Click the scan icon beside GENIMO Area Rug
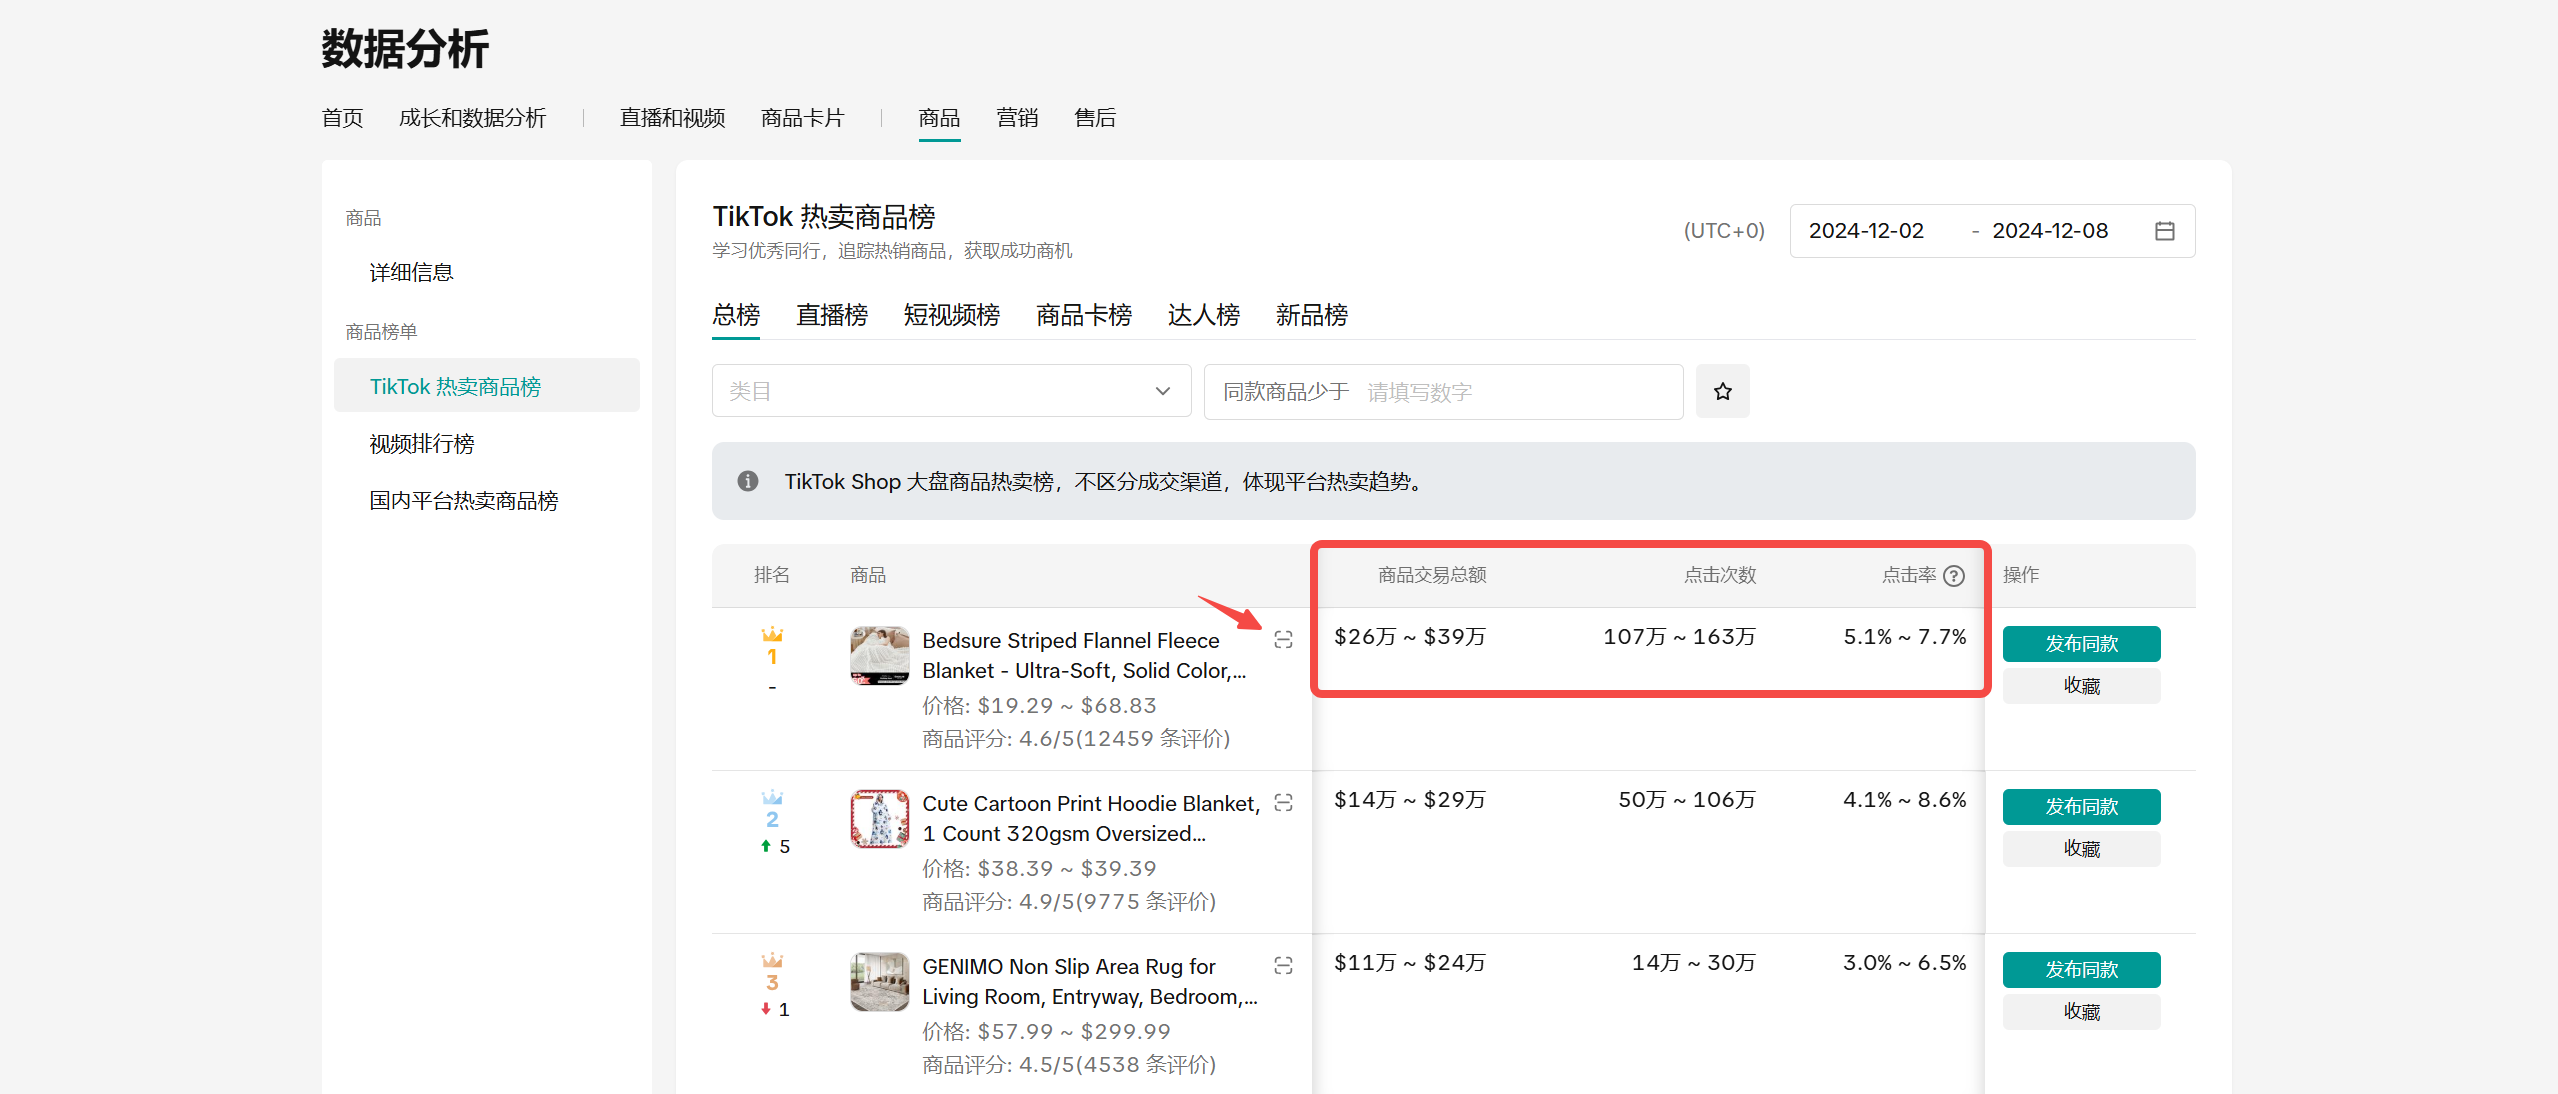The width and height of the screenshot is (2558, 1094). coord(1283,966)
